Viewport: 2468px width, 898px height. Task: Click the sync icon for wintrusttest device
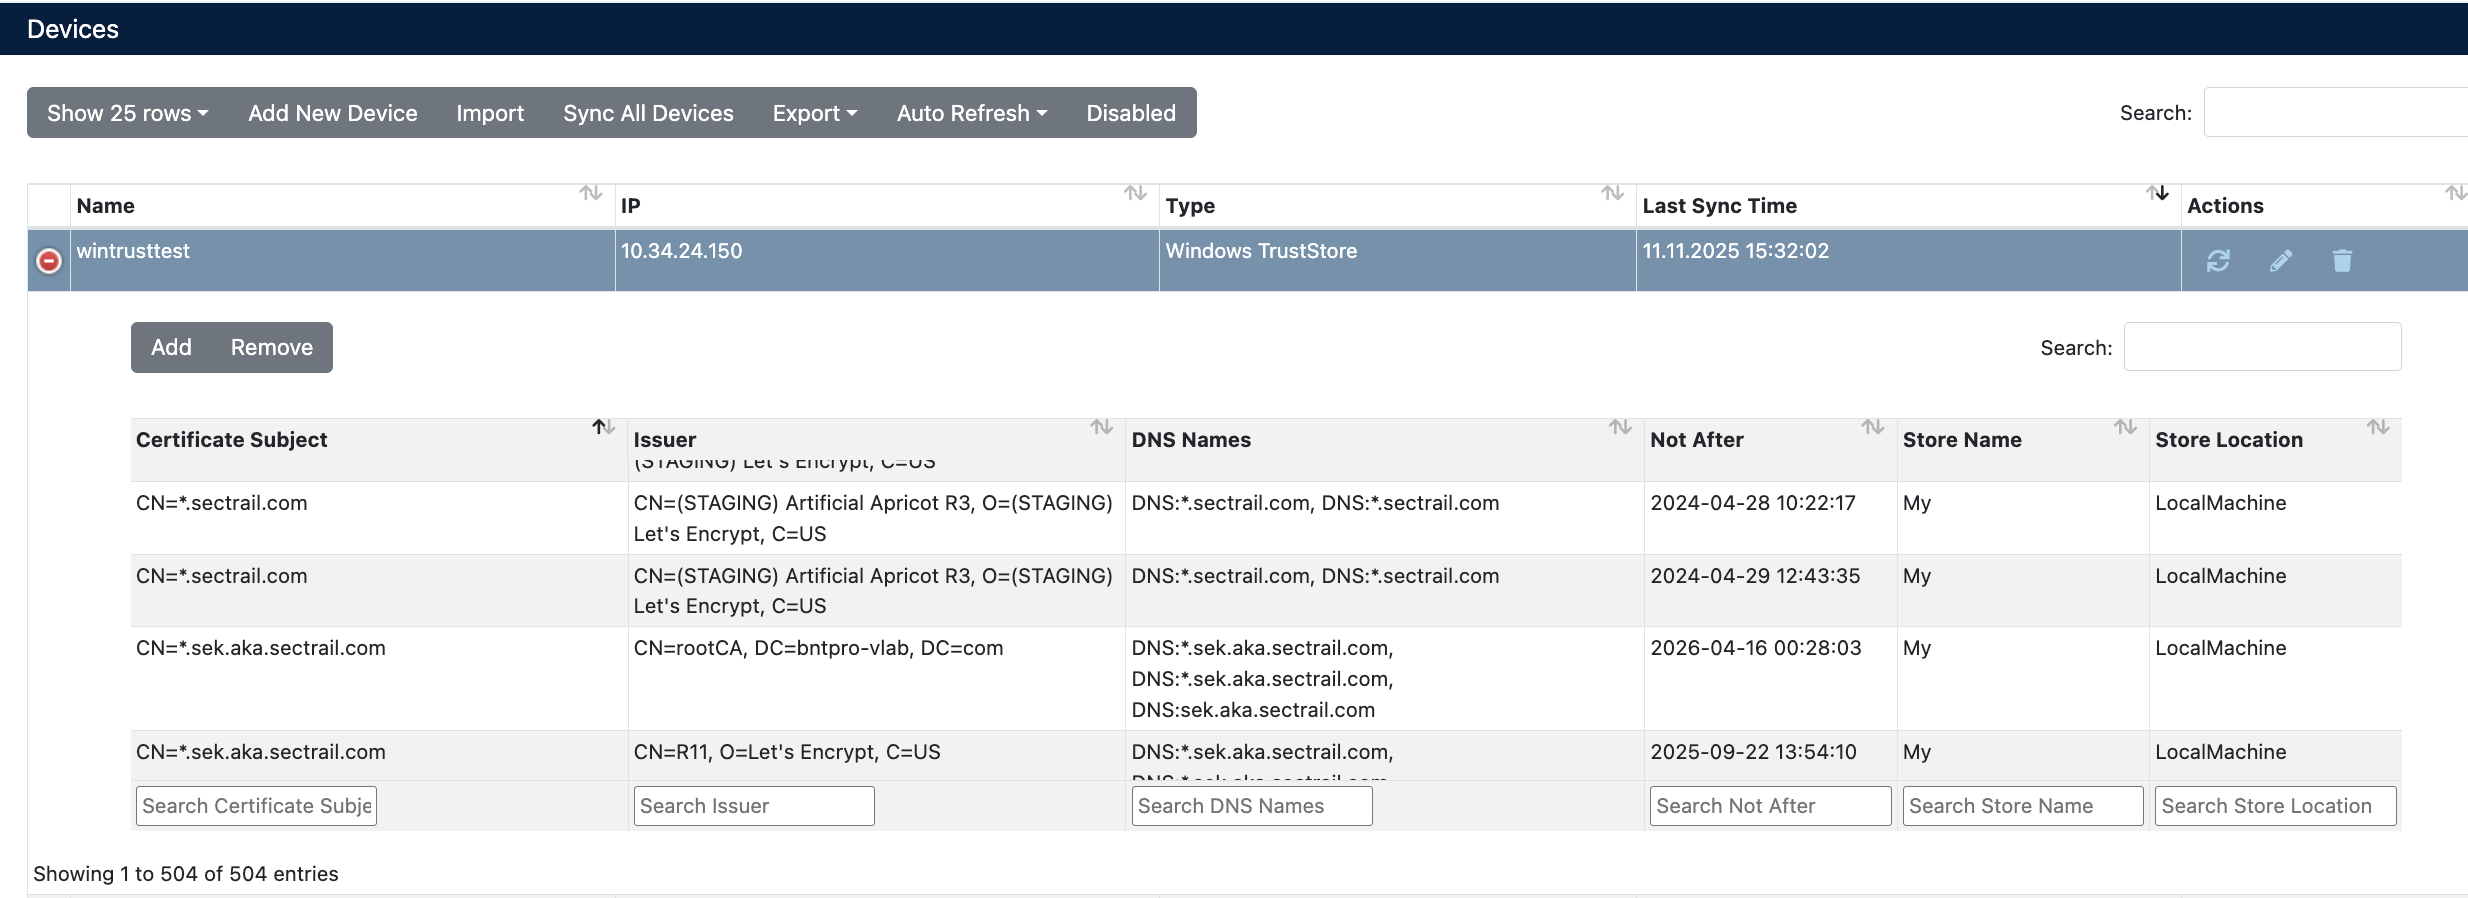[x=2218, y=261]
